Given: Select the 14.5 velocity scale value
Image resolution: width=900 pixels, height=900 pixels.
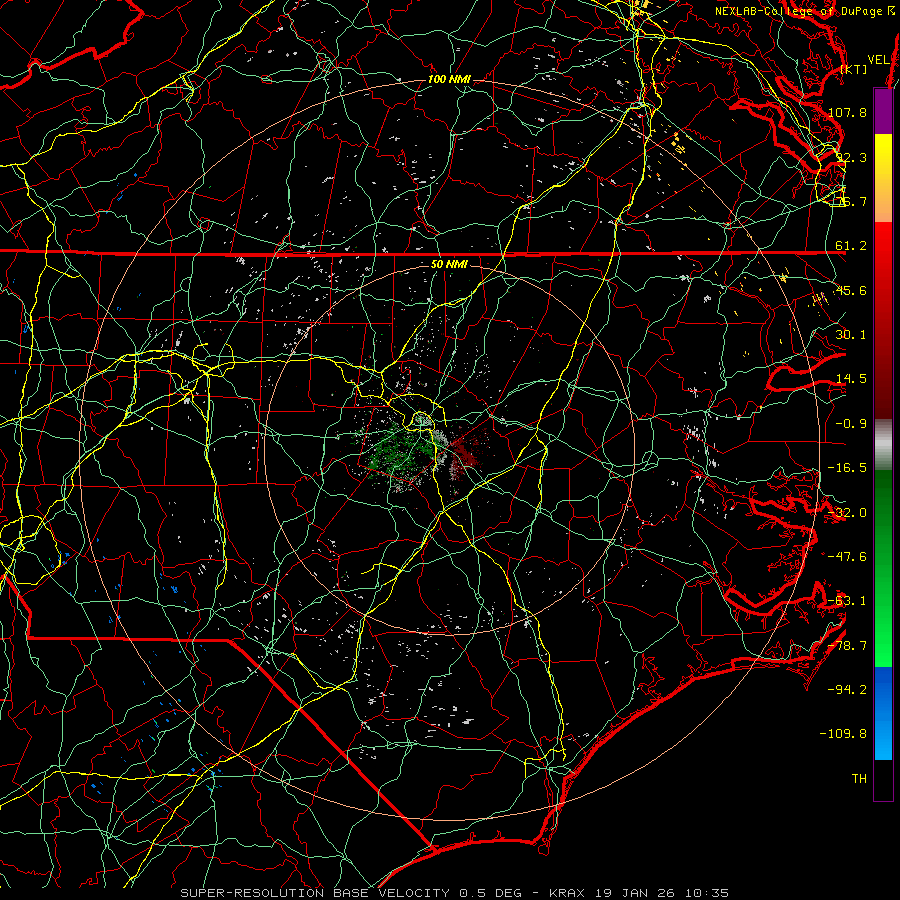Looking at the screenshot, I should (x=851, y=379).
